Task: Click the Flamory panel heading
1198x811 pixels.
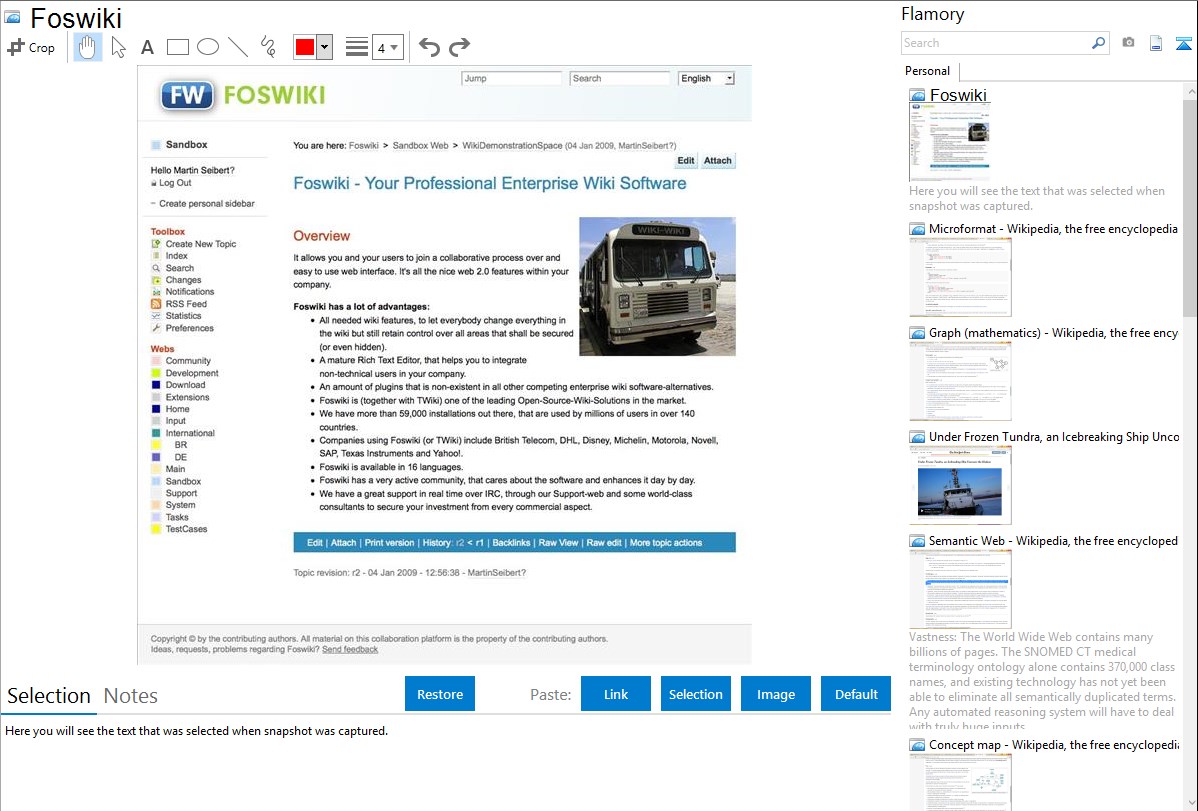Action: [932, 14]
